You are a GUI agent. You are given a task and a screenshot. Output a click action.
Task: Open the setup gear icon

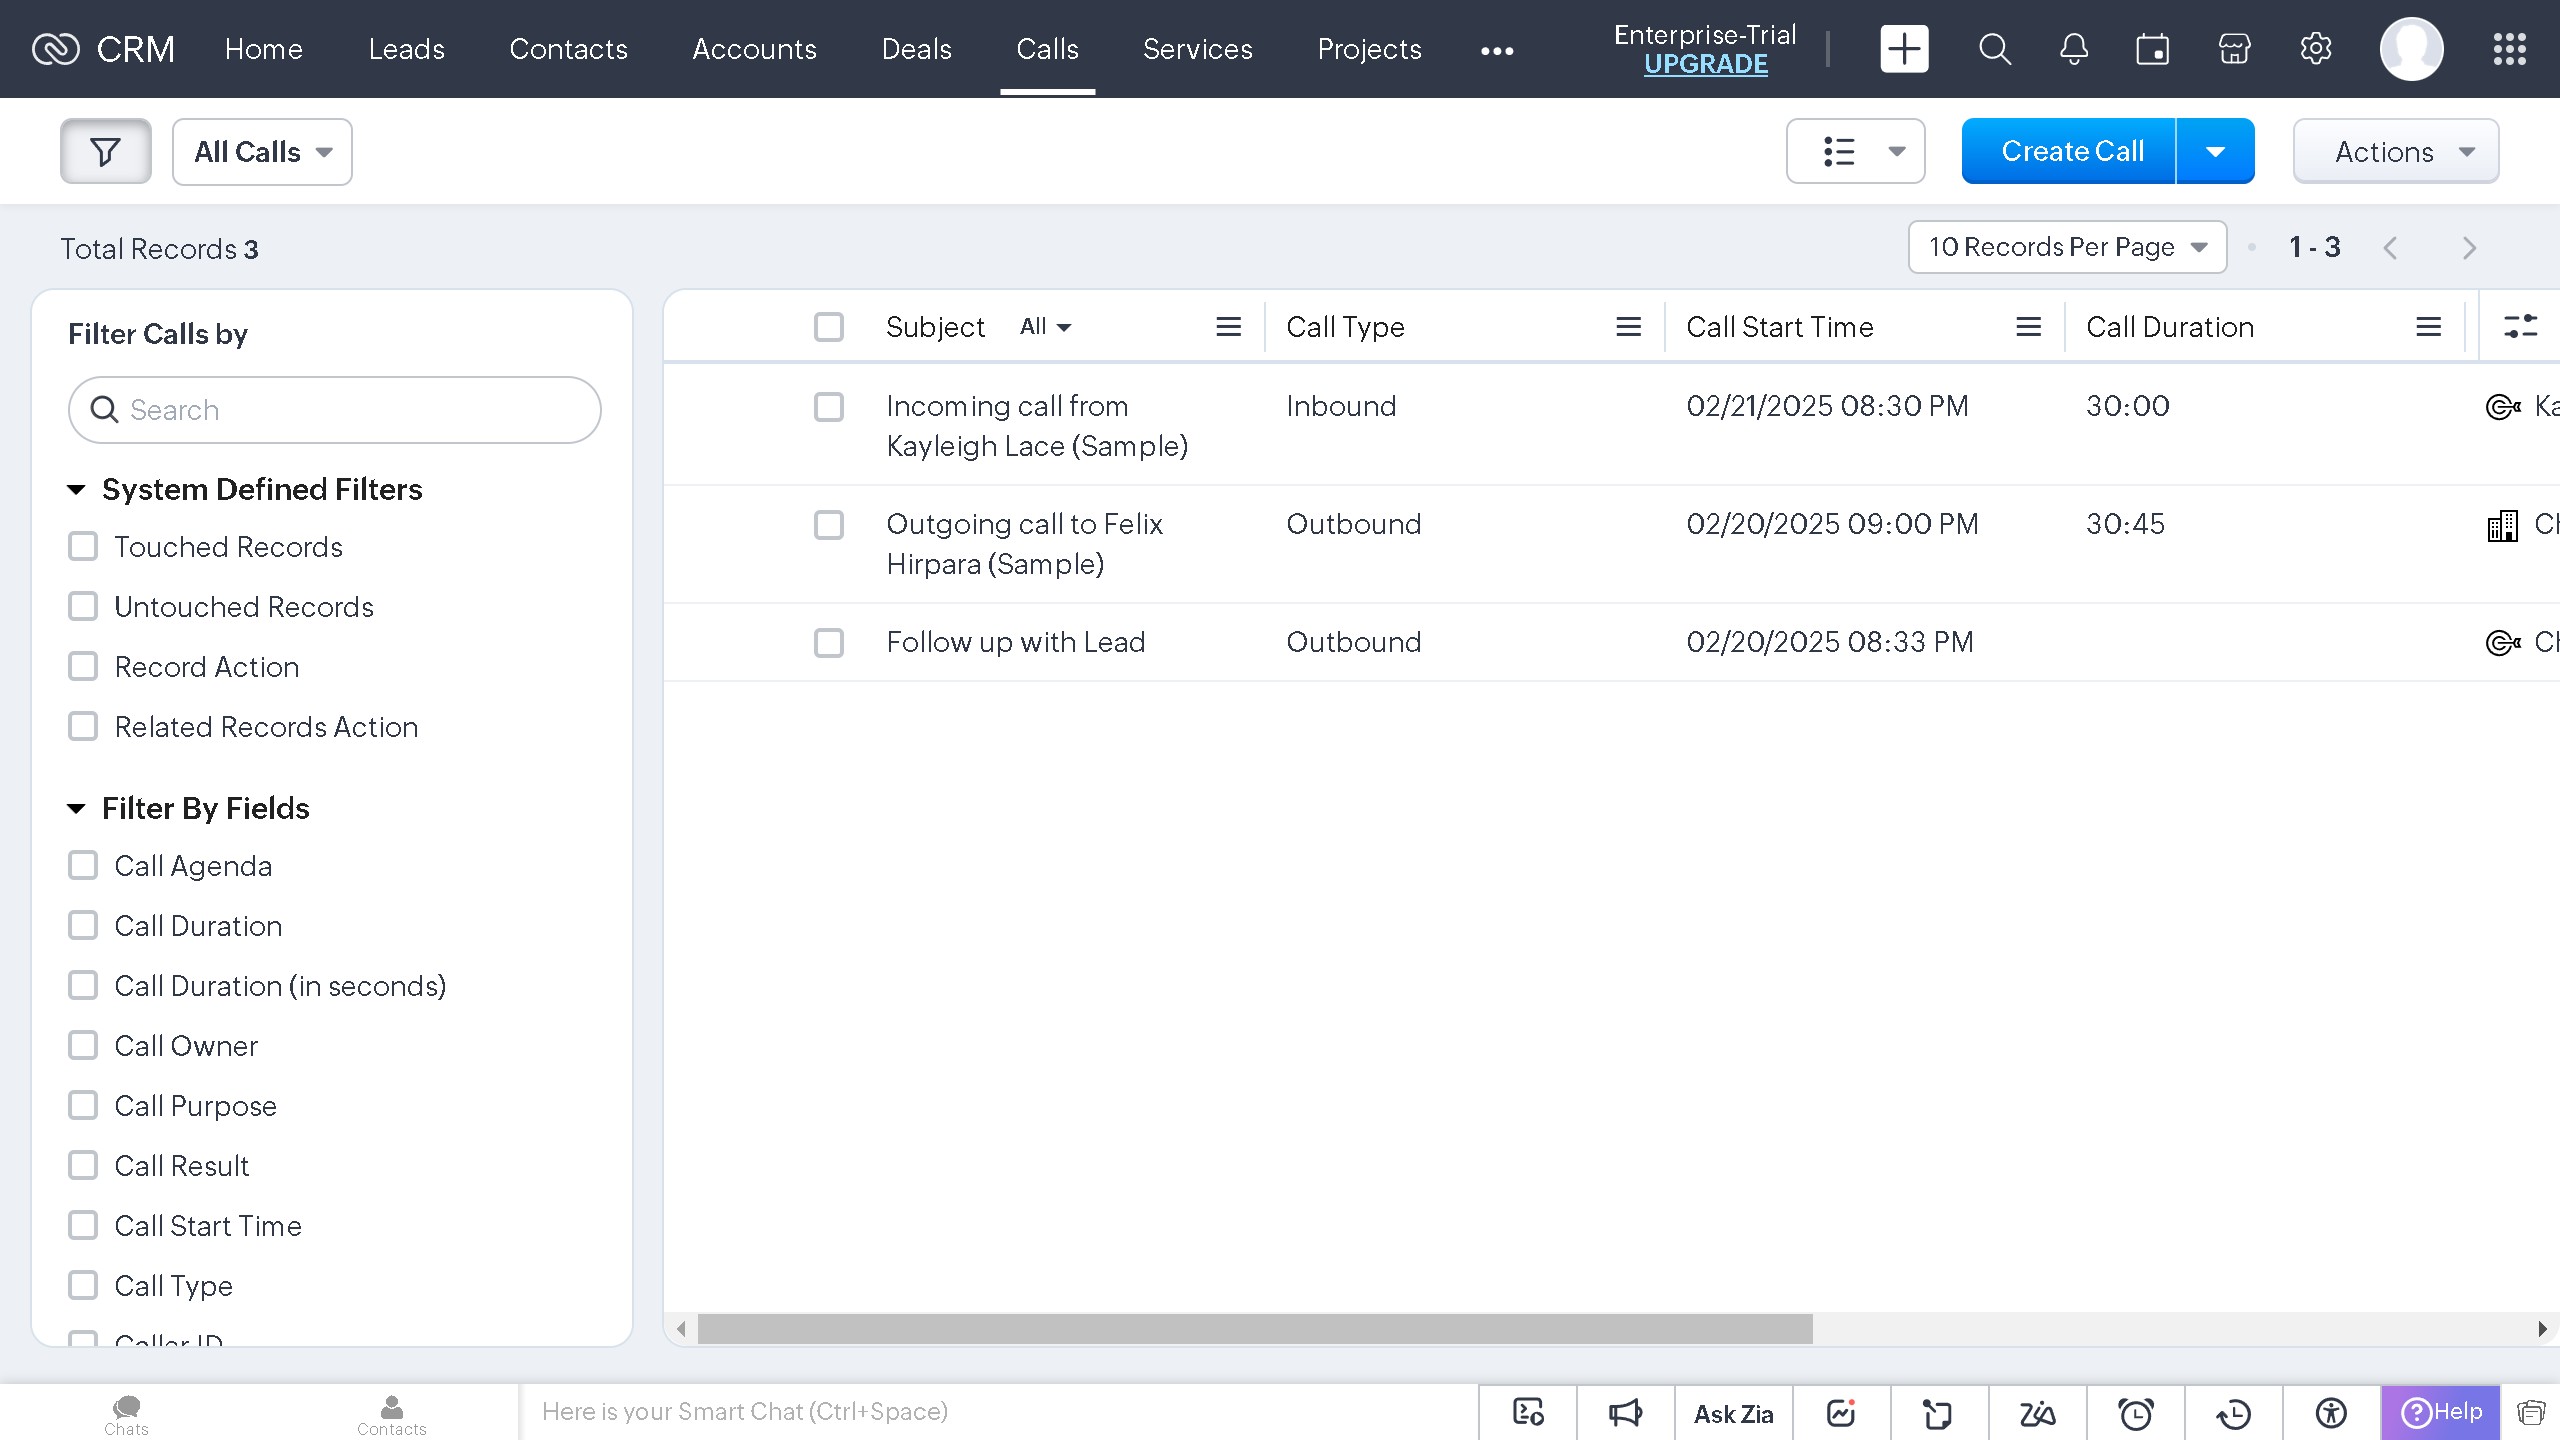[2315, 49]
